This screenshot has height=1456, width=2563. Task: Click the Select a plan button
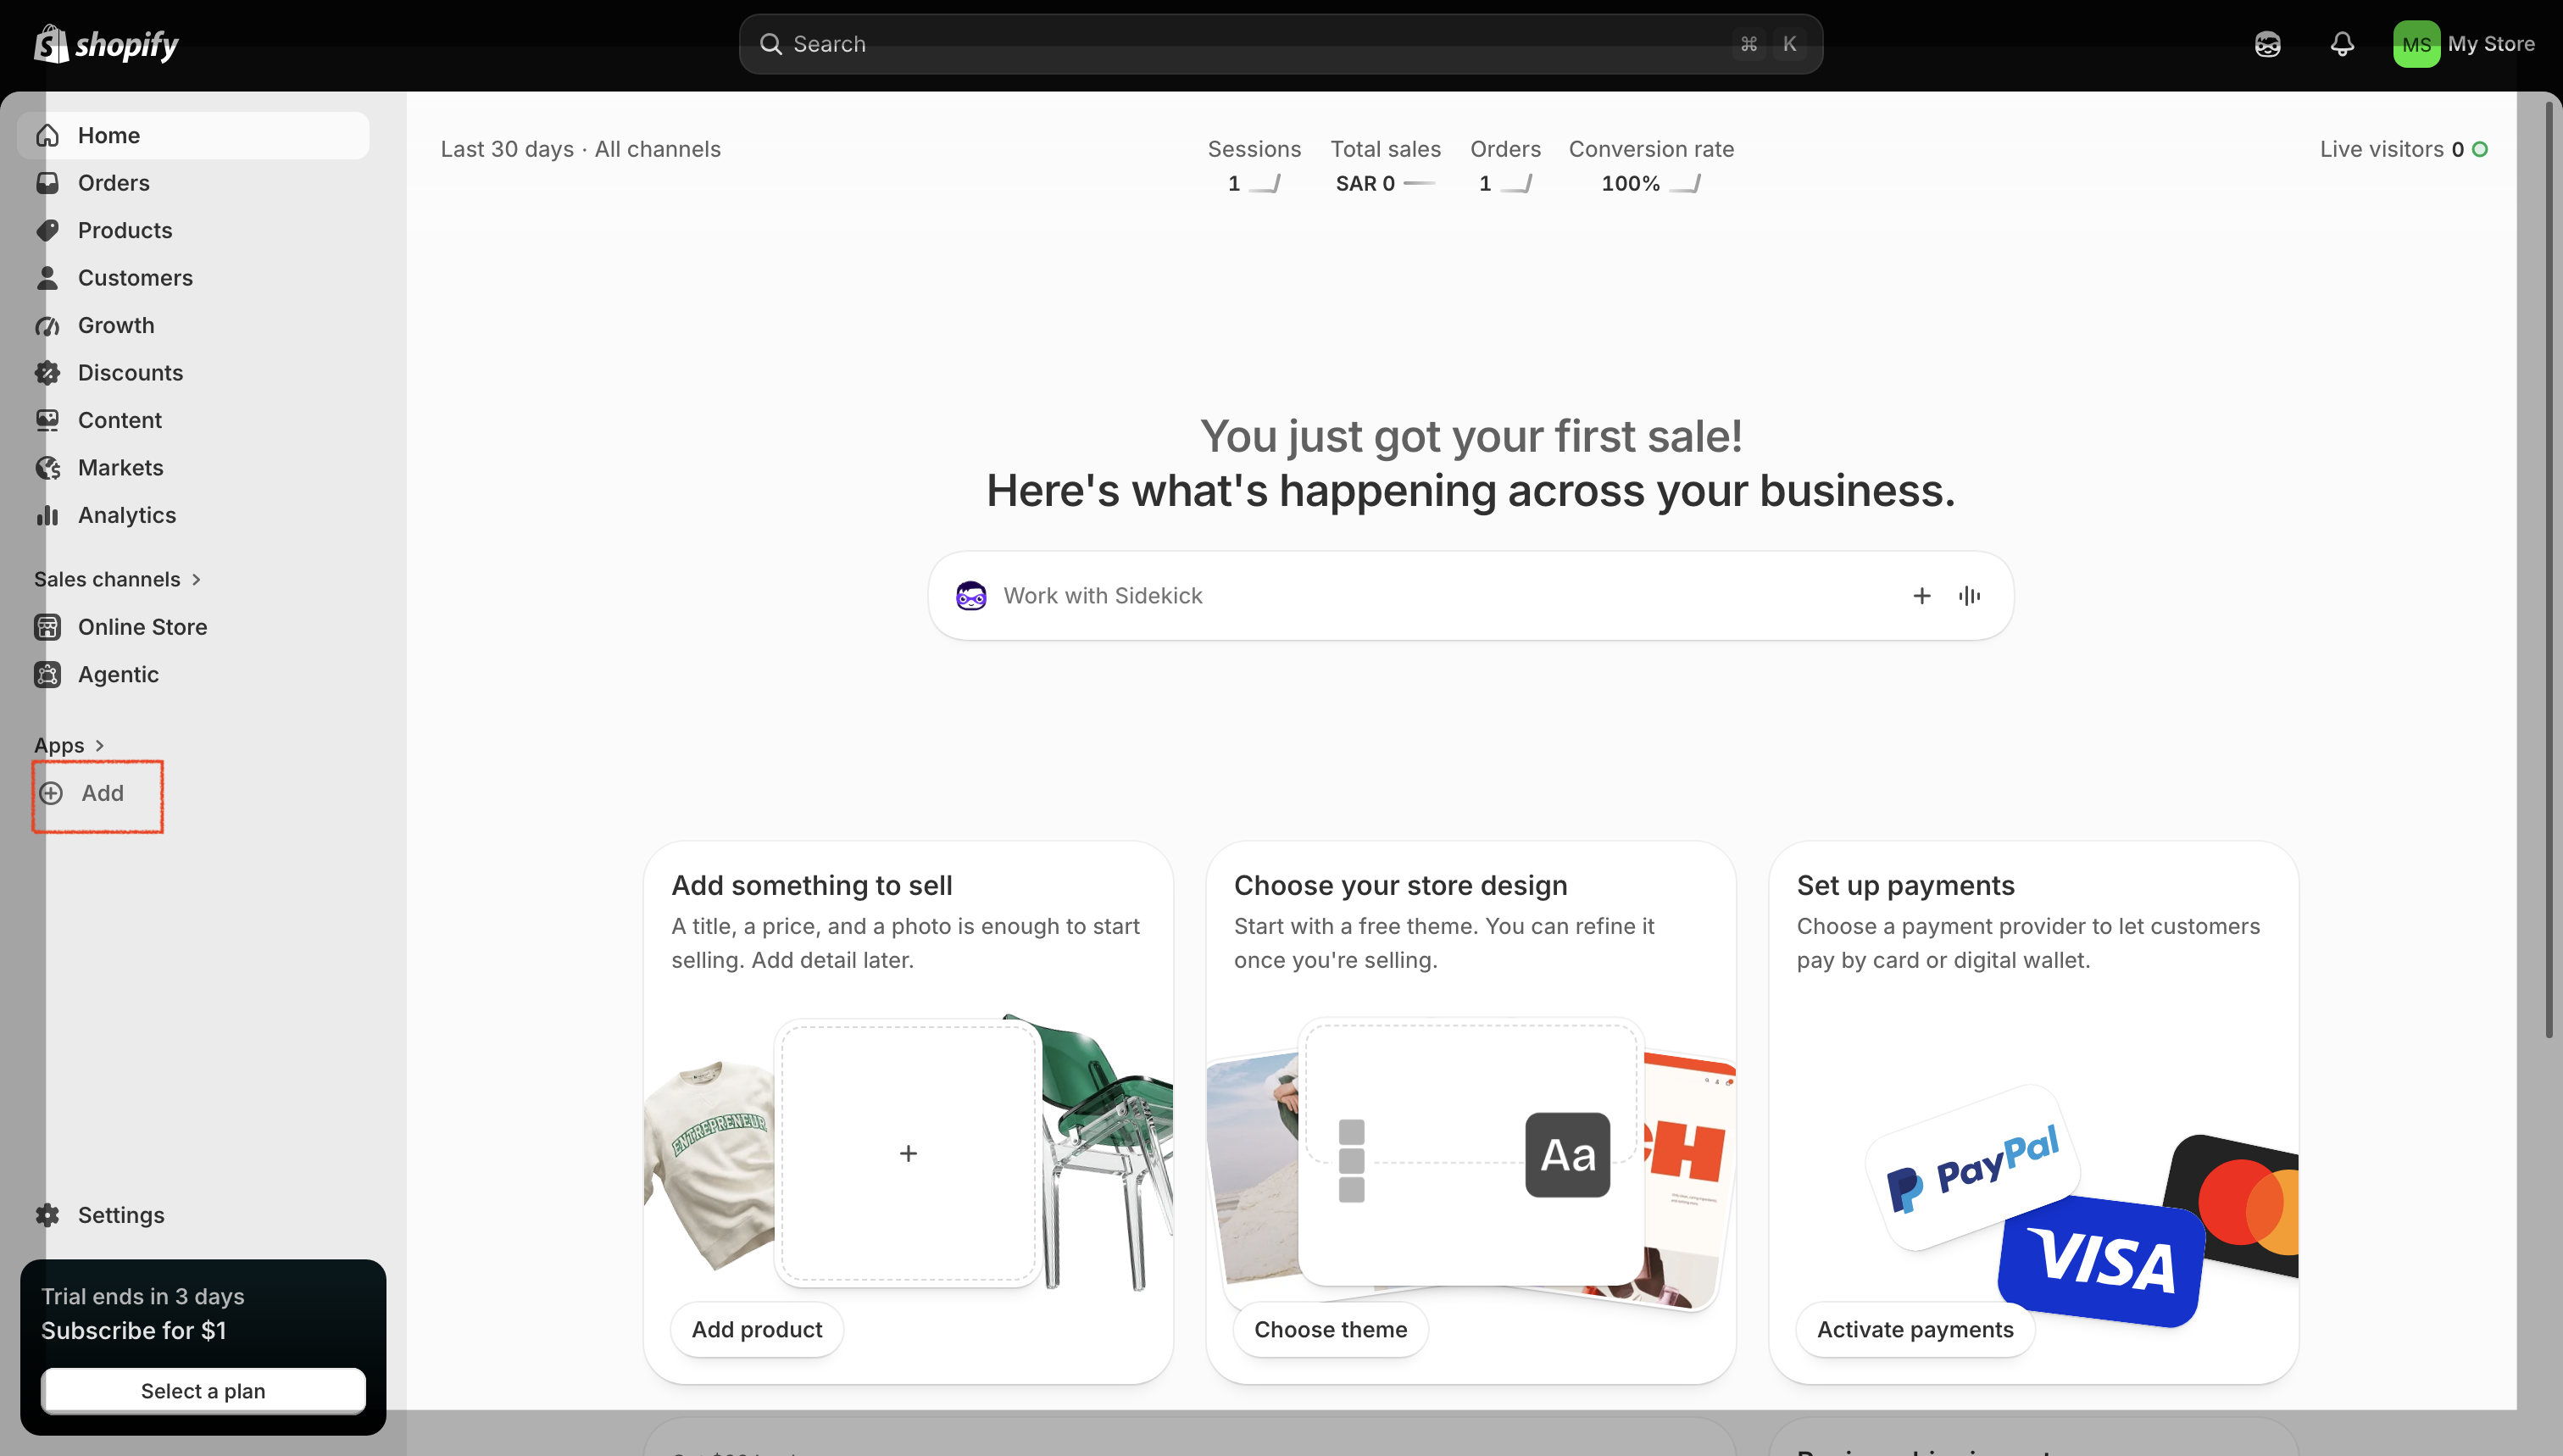tap(203, 1391)
